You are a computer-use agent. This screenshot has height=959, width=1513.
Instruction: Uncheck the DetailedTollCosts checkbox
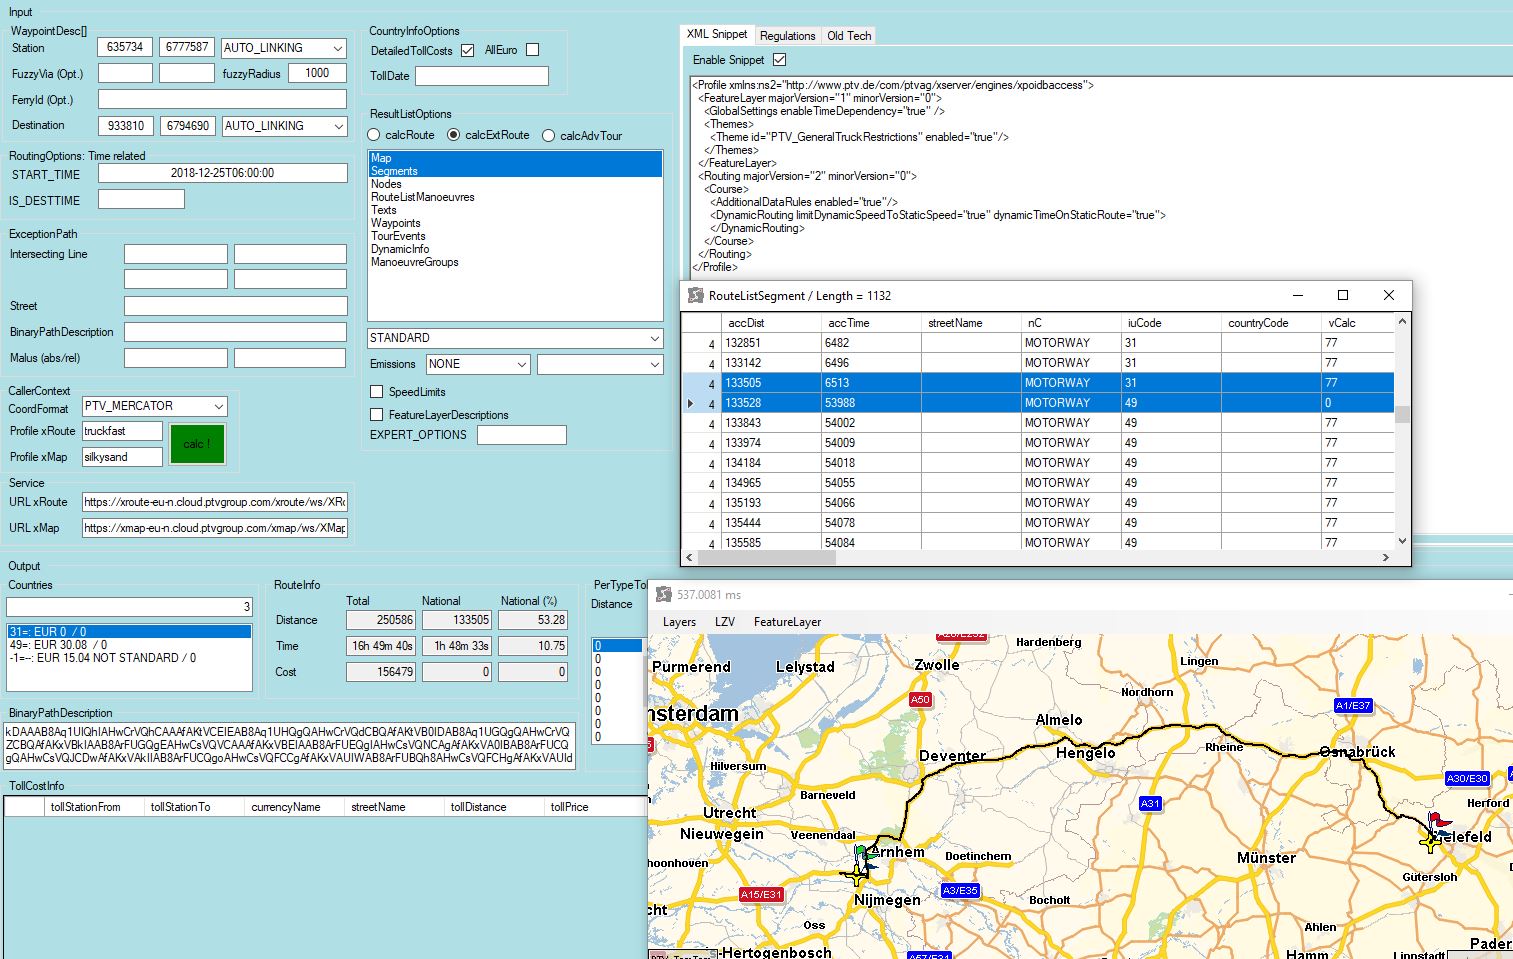(467, 50)
